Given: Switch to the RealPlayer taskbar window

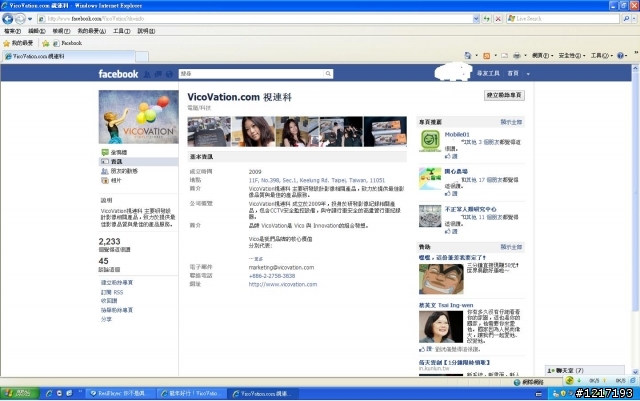Looking at the screenshot, I should tap(121, 393).
